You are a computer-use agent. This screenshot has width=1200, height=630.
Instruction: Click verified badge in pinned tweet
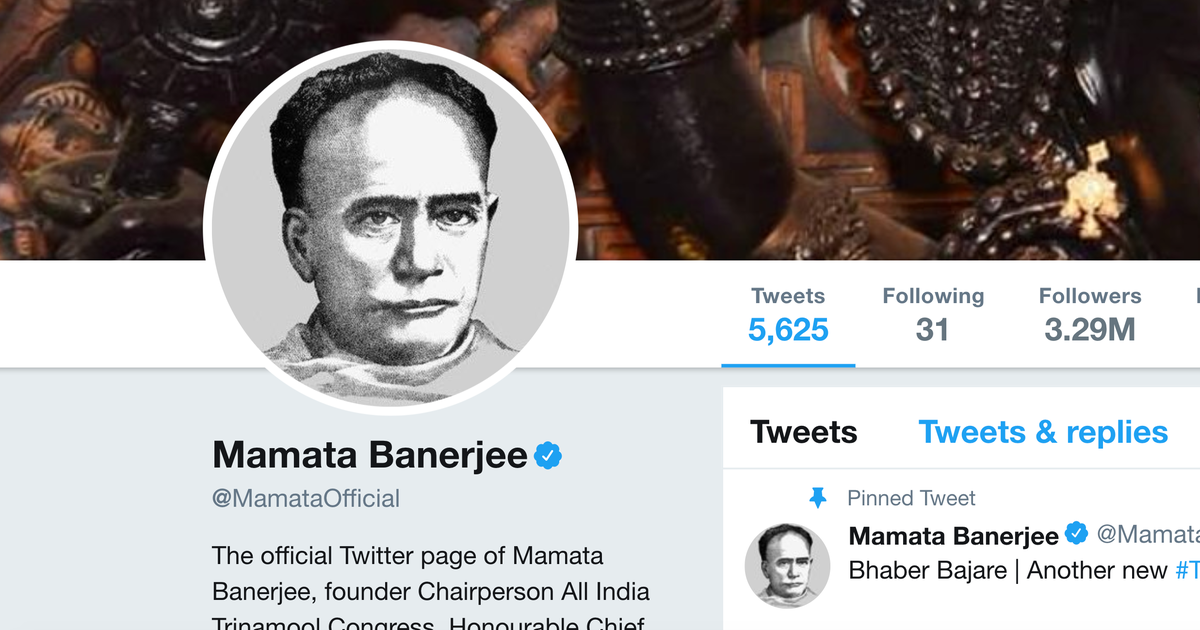1076,534
